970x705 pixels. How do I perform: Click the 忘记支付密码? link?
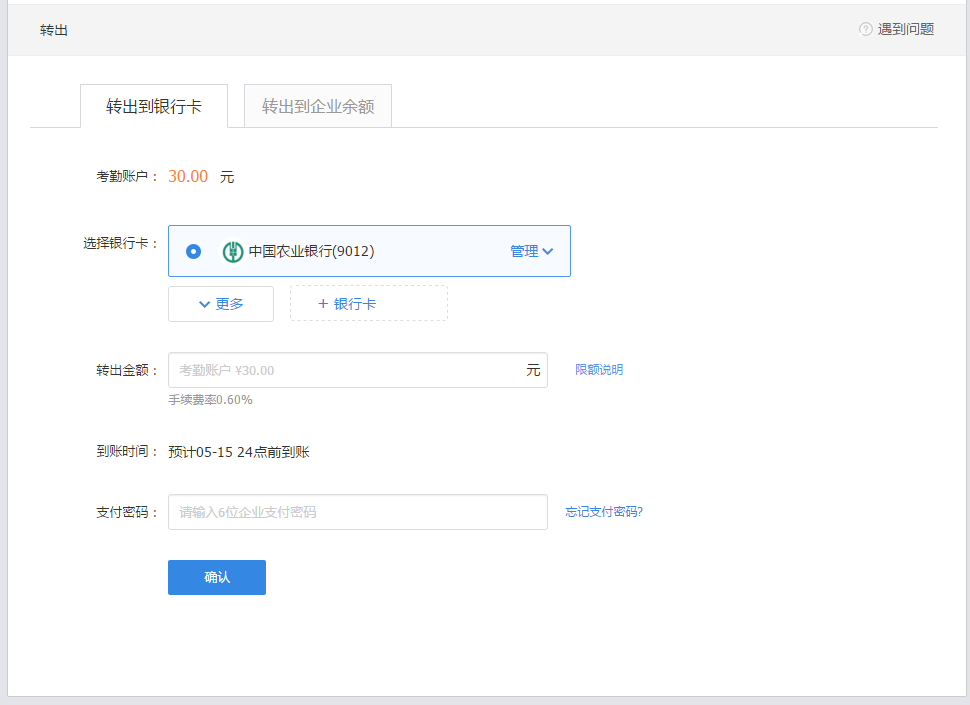[x=604, y=512]
